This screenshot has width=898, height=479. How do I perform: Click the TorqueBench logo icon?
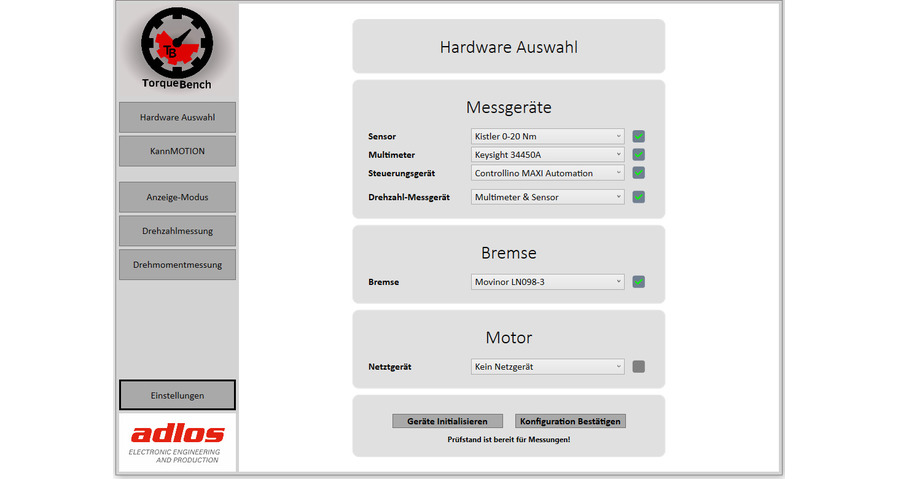pos(177,47)
